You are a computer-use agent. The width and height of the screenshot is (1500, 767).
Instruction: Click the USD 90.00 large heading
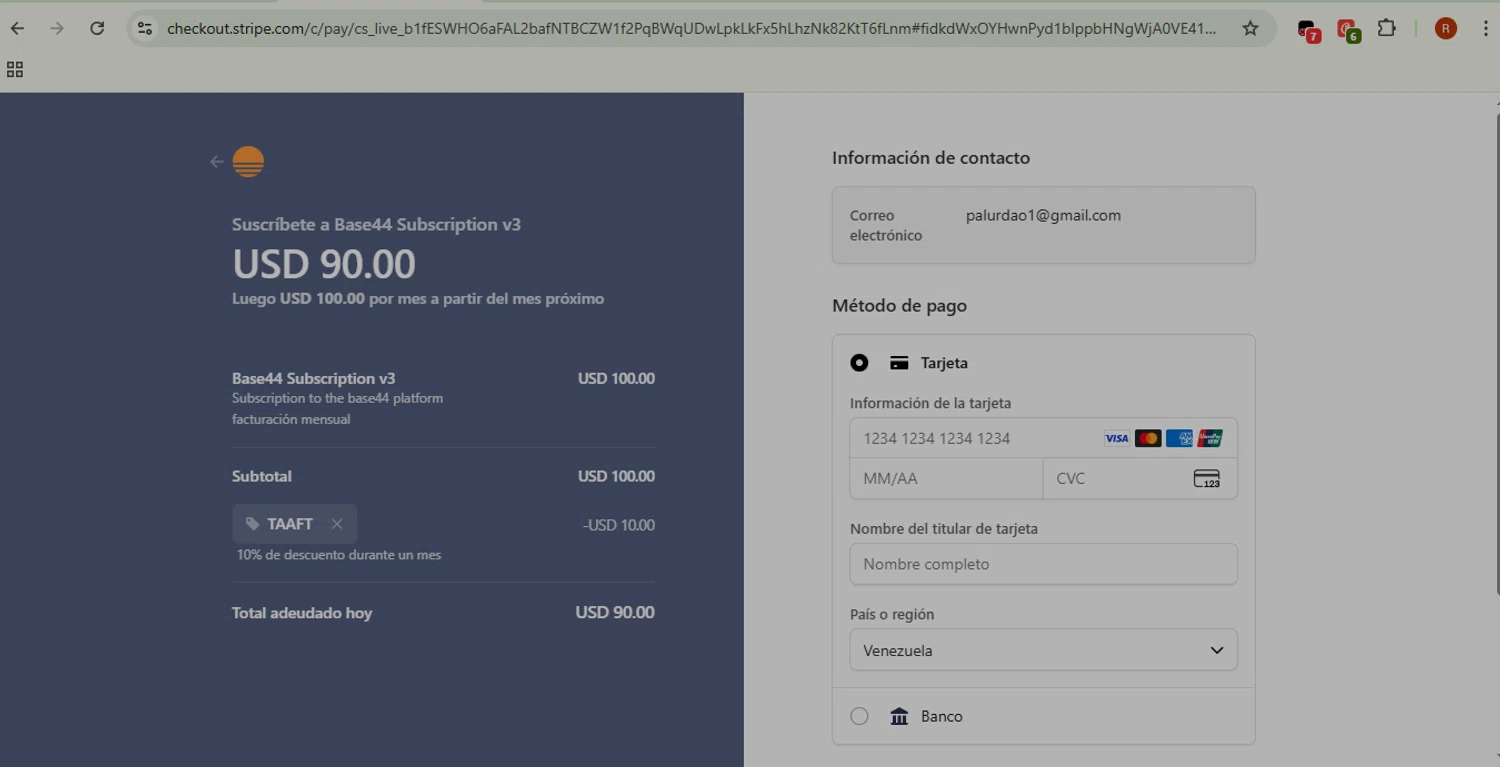pyautogui.click(x=324, y=264)
